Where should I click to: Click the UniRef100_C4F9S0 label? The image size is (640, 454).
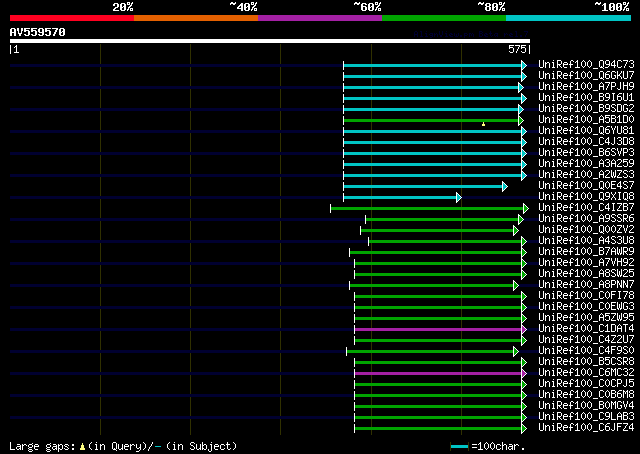pyautogui.click(x=587, y=351)
